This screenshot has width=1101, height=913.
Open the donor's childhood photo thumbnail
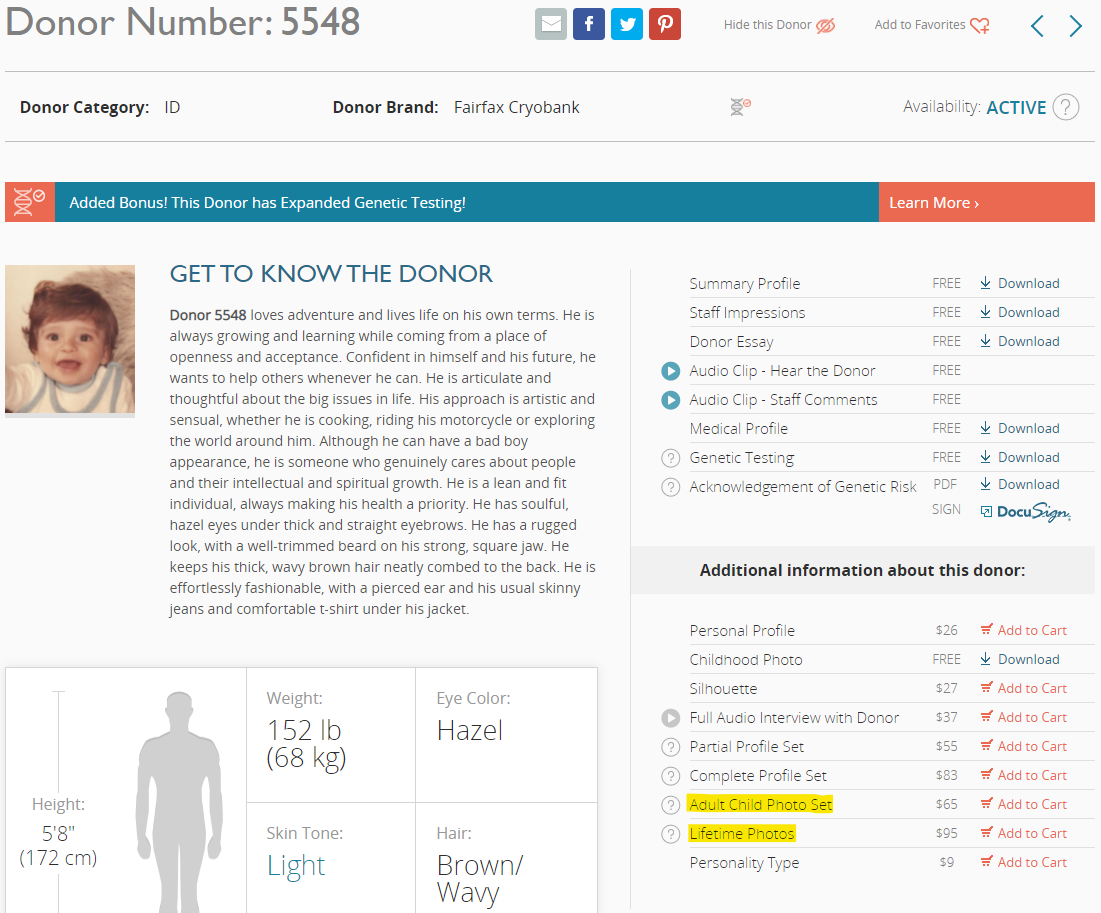coord(70,340)
